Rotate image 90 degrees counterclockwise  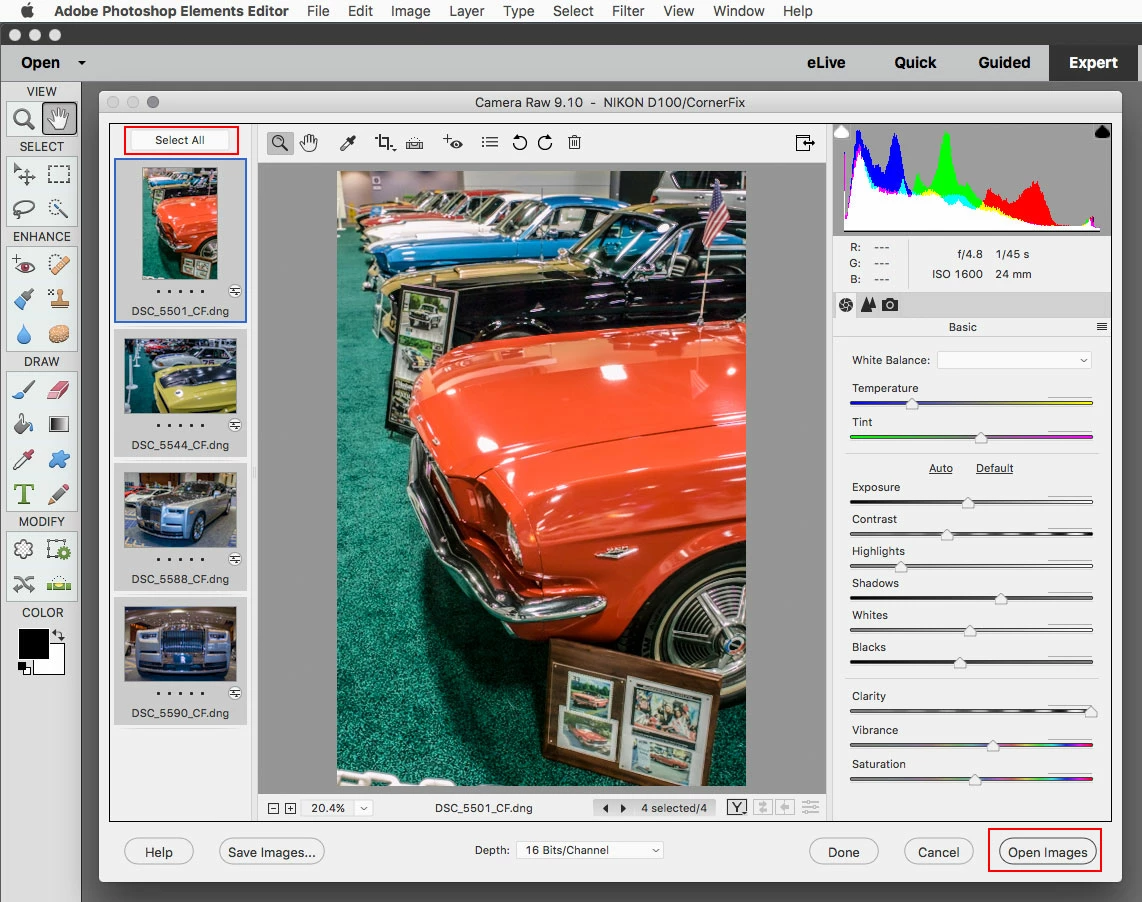point(519,143)
